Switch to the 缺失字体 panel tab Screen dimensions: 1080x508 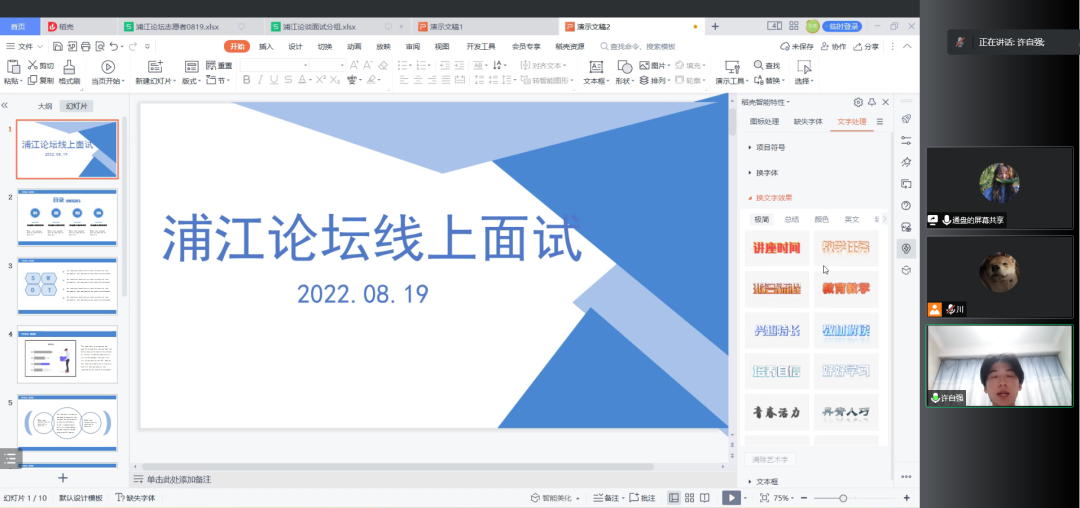(808, 122)
